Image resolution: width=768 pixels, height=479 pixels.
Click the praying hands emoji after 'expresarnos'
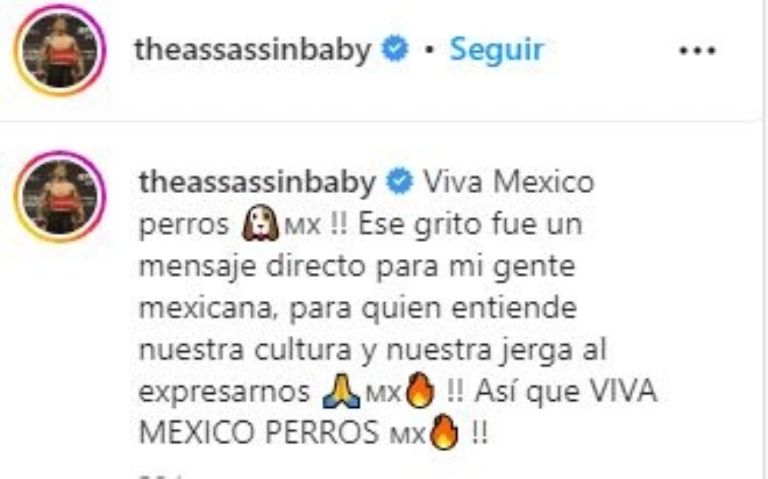click(341, 391)
